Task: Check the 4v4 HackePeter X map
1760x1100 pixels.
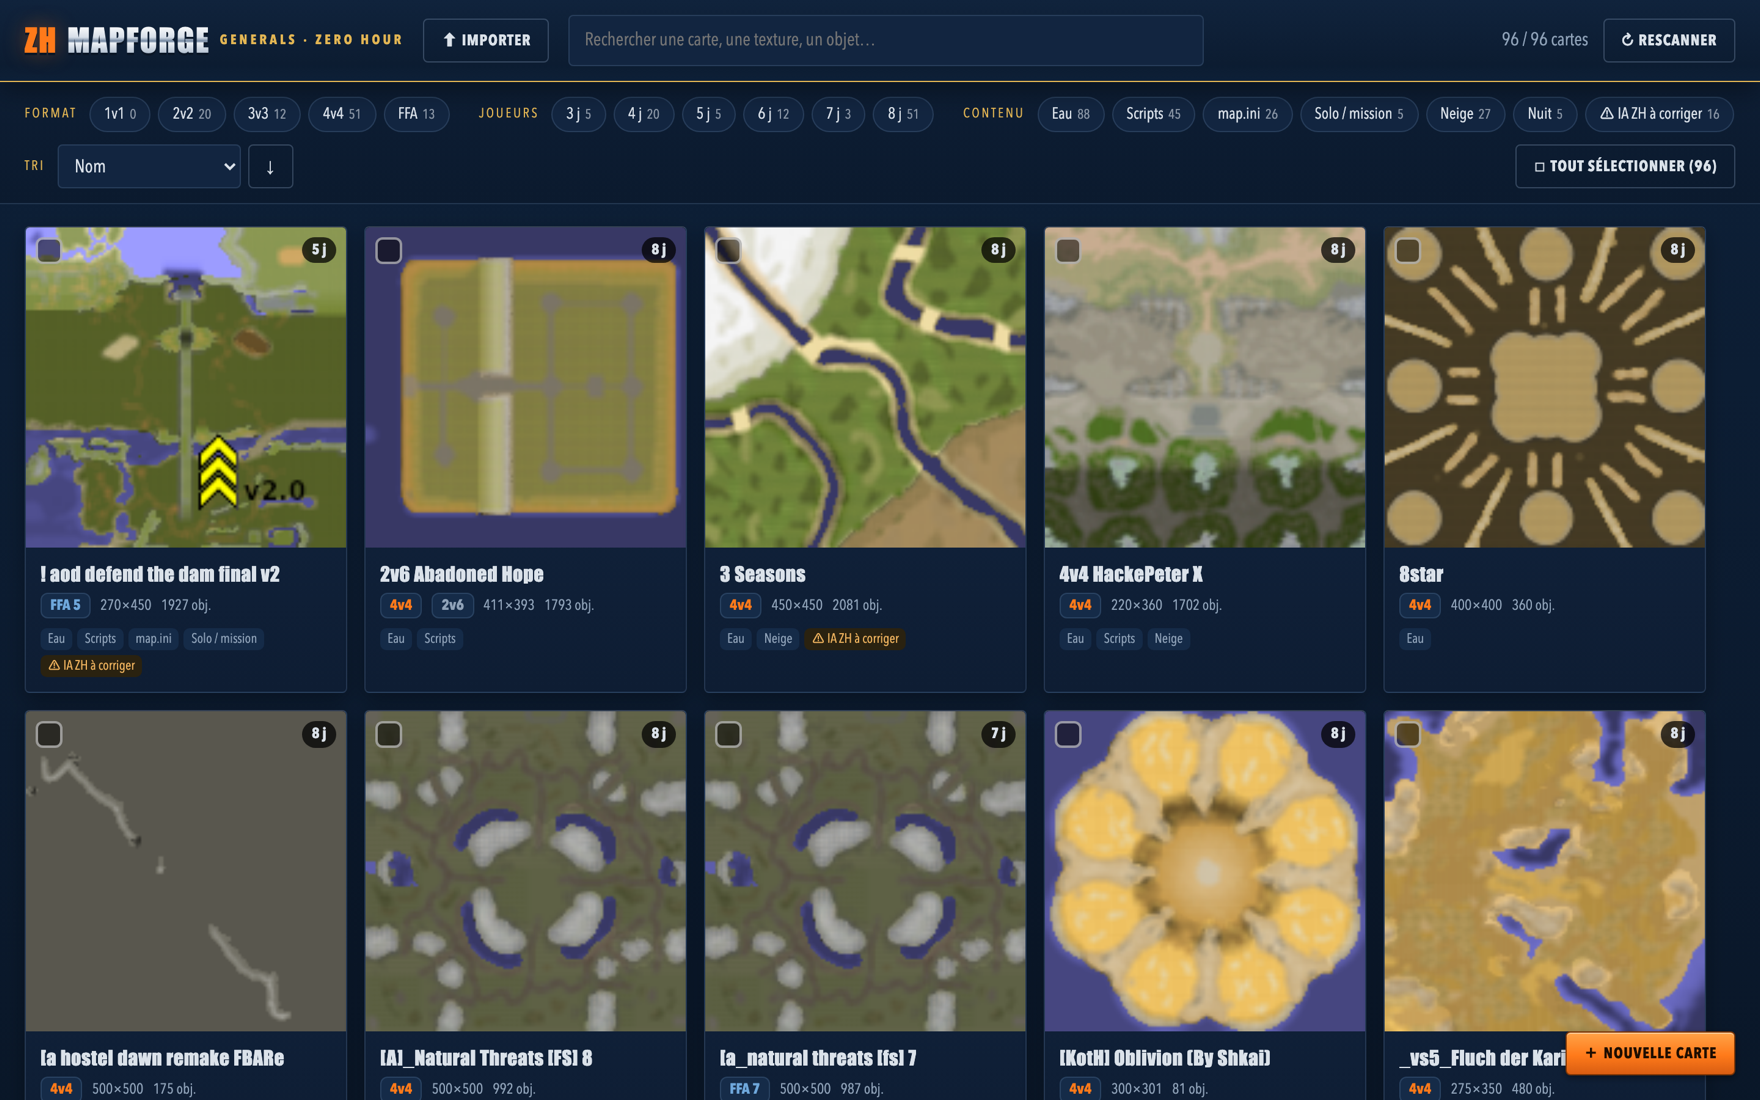Action: click(1068, 250)
